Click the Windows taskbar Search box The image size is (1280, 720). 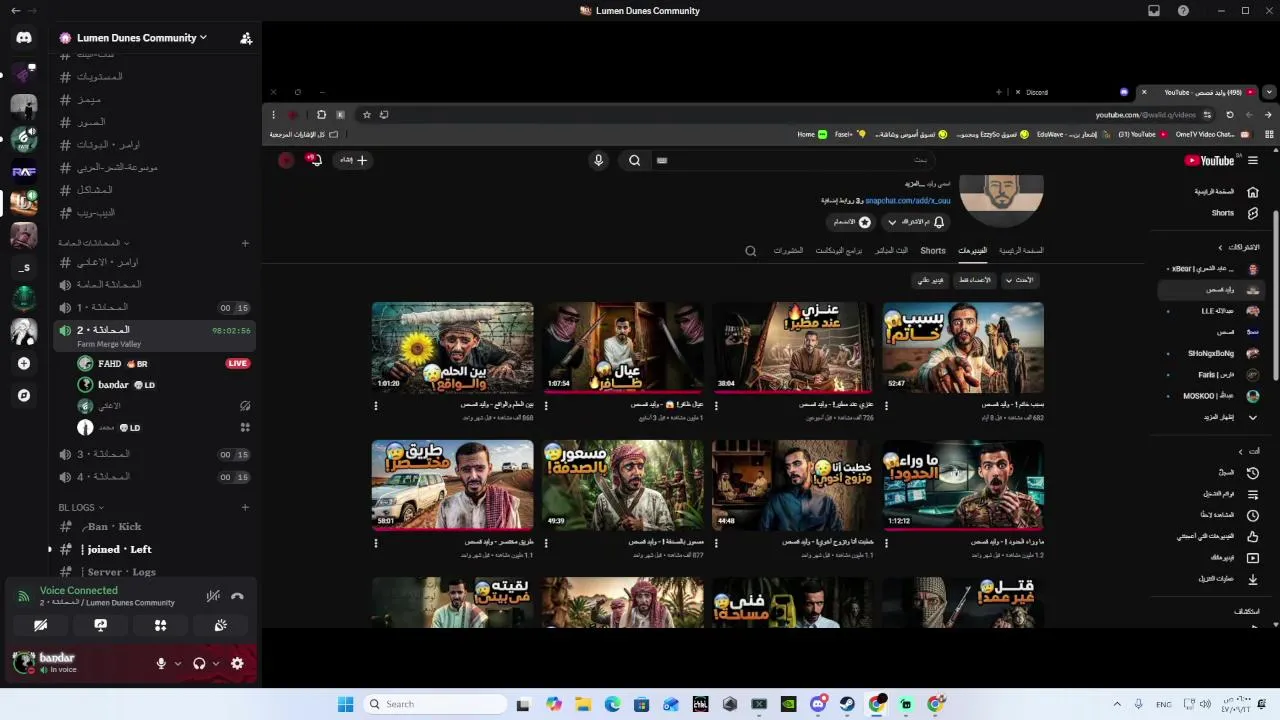[x=433, y=704]
